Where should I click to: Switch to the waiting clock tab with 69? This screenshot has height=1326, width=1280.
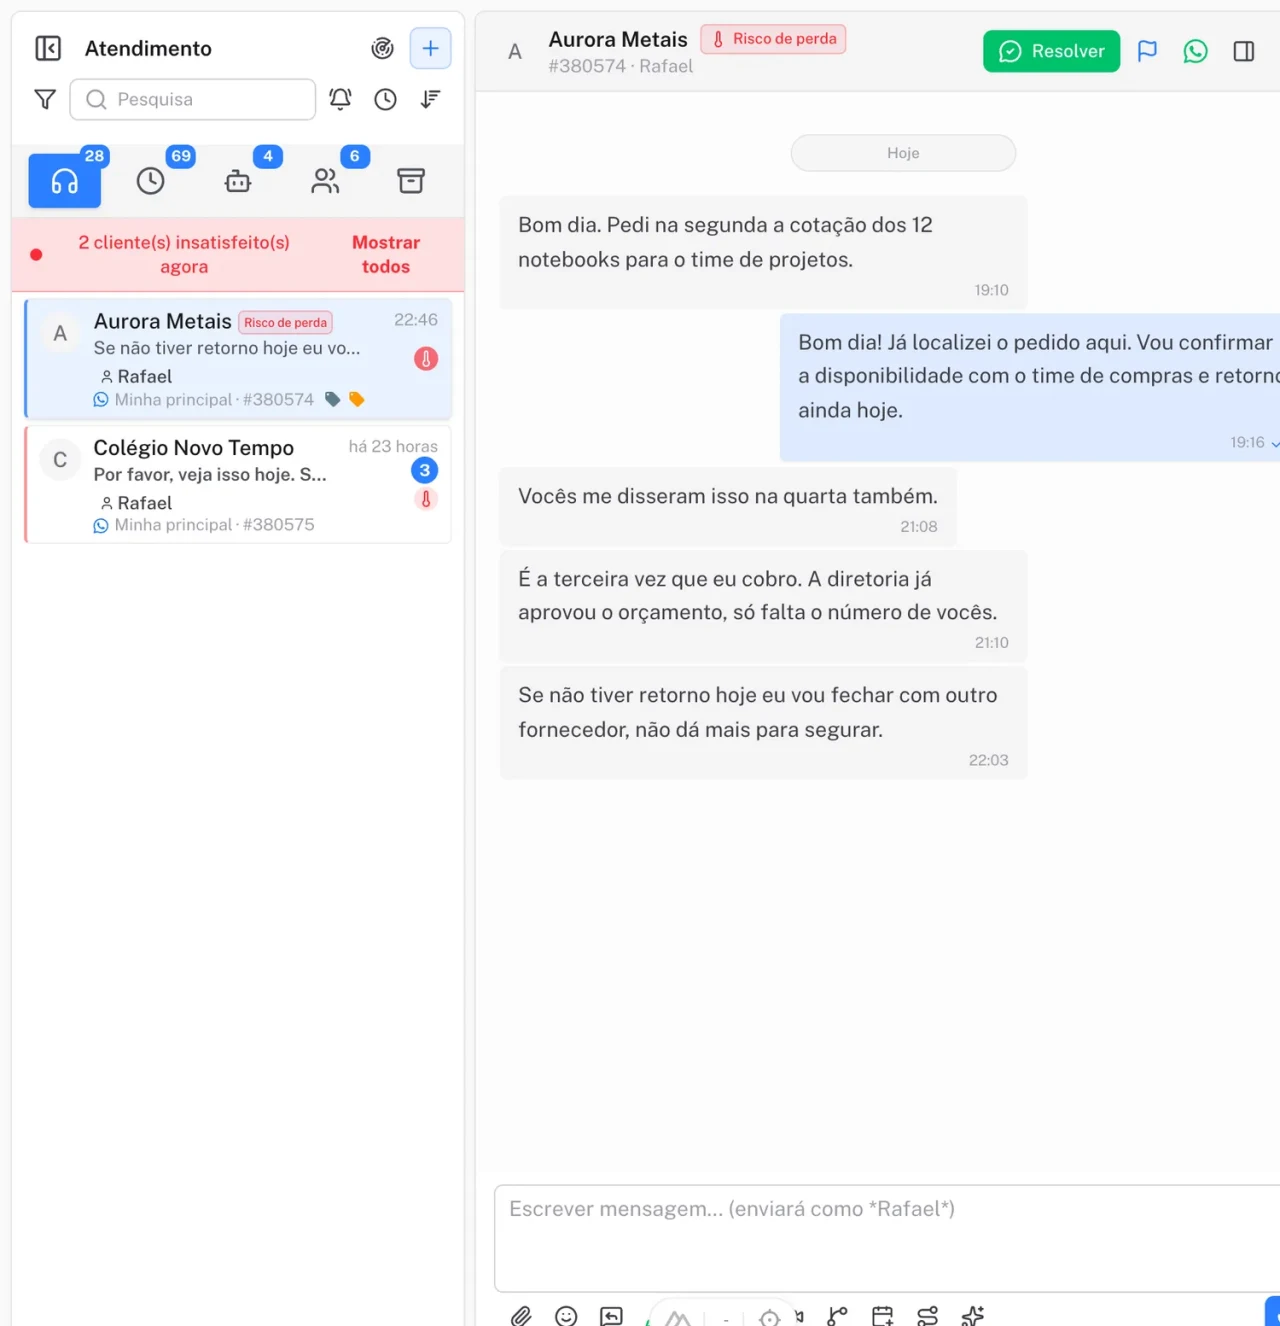(151, 180)
